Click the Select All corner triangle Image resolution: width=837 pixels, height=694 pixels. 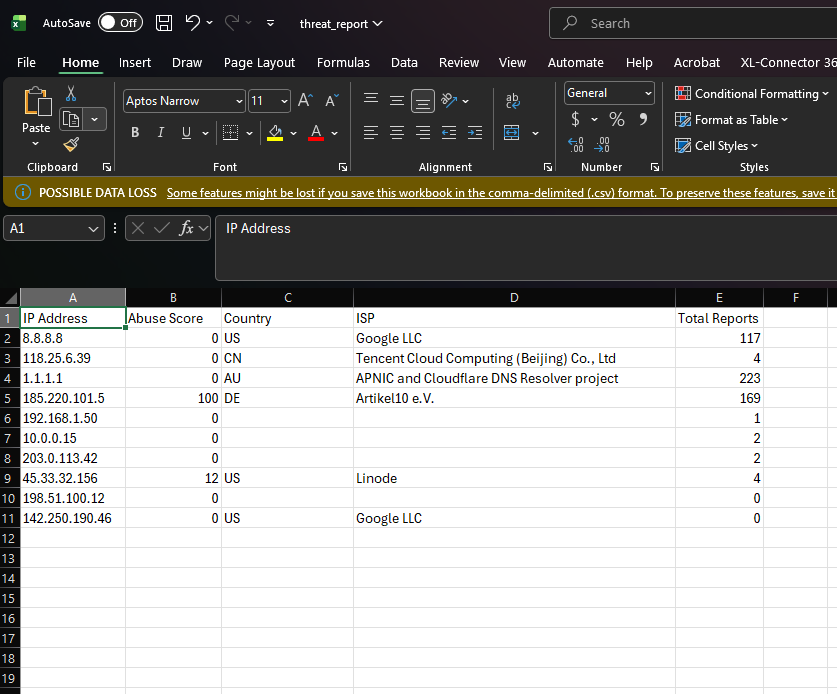pos(10,297)
